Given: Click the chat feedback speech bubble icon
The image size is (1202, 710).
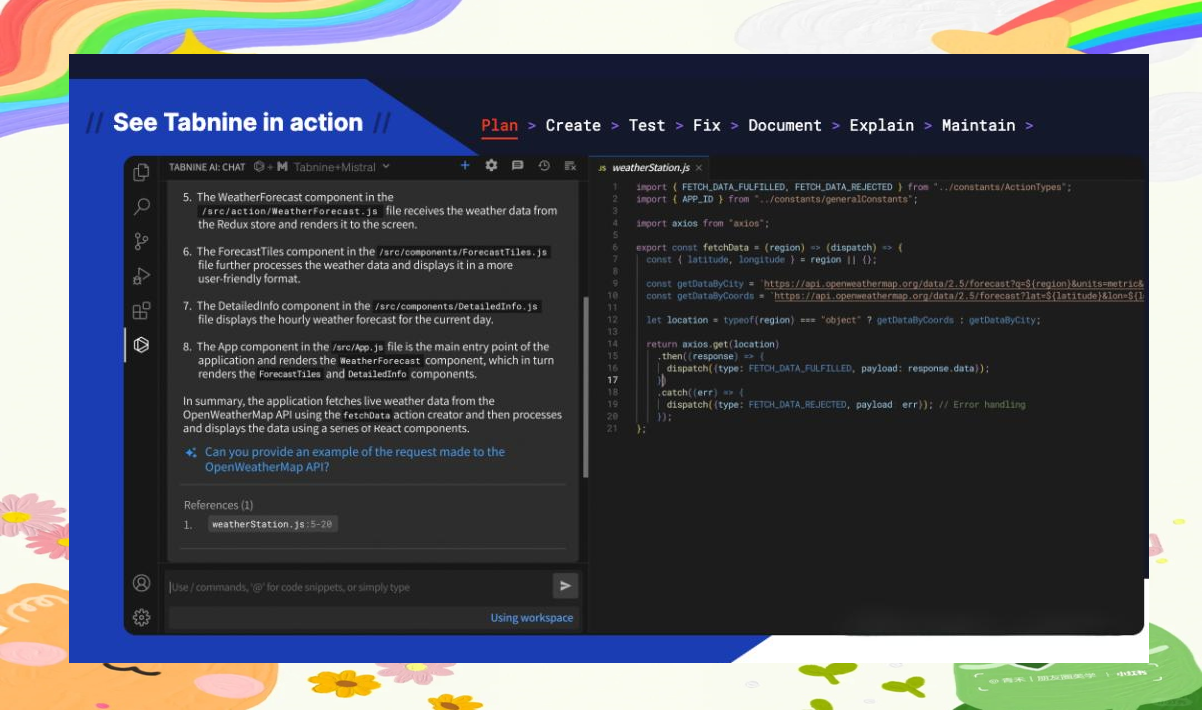Looking at the screenshot, I should (x=517, y=166).
